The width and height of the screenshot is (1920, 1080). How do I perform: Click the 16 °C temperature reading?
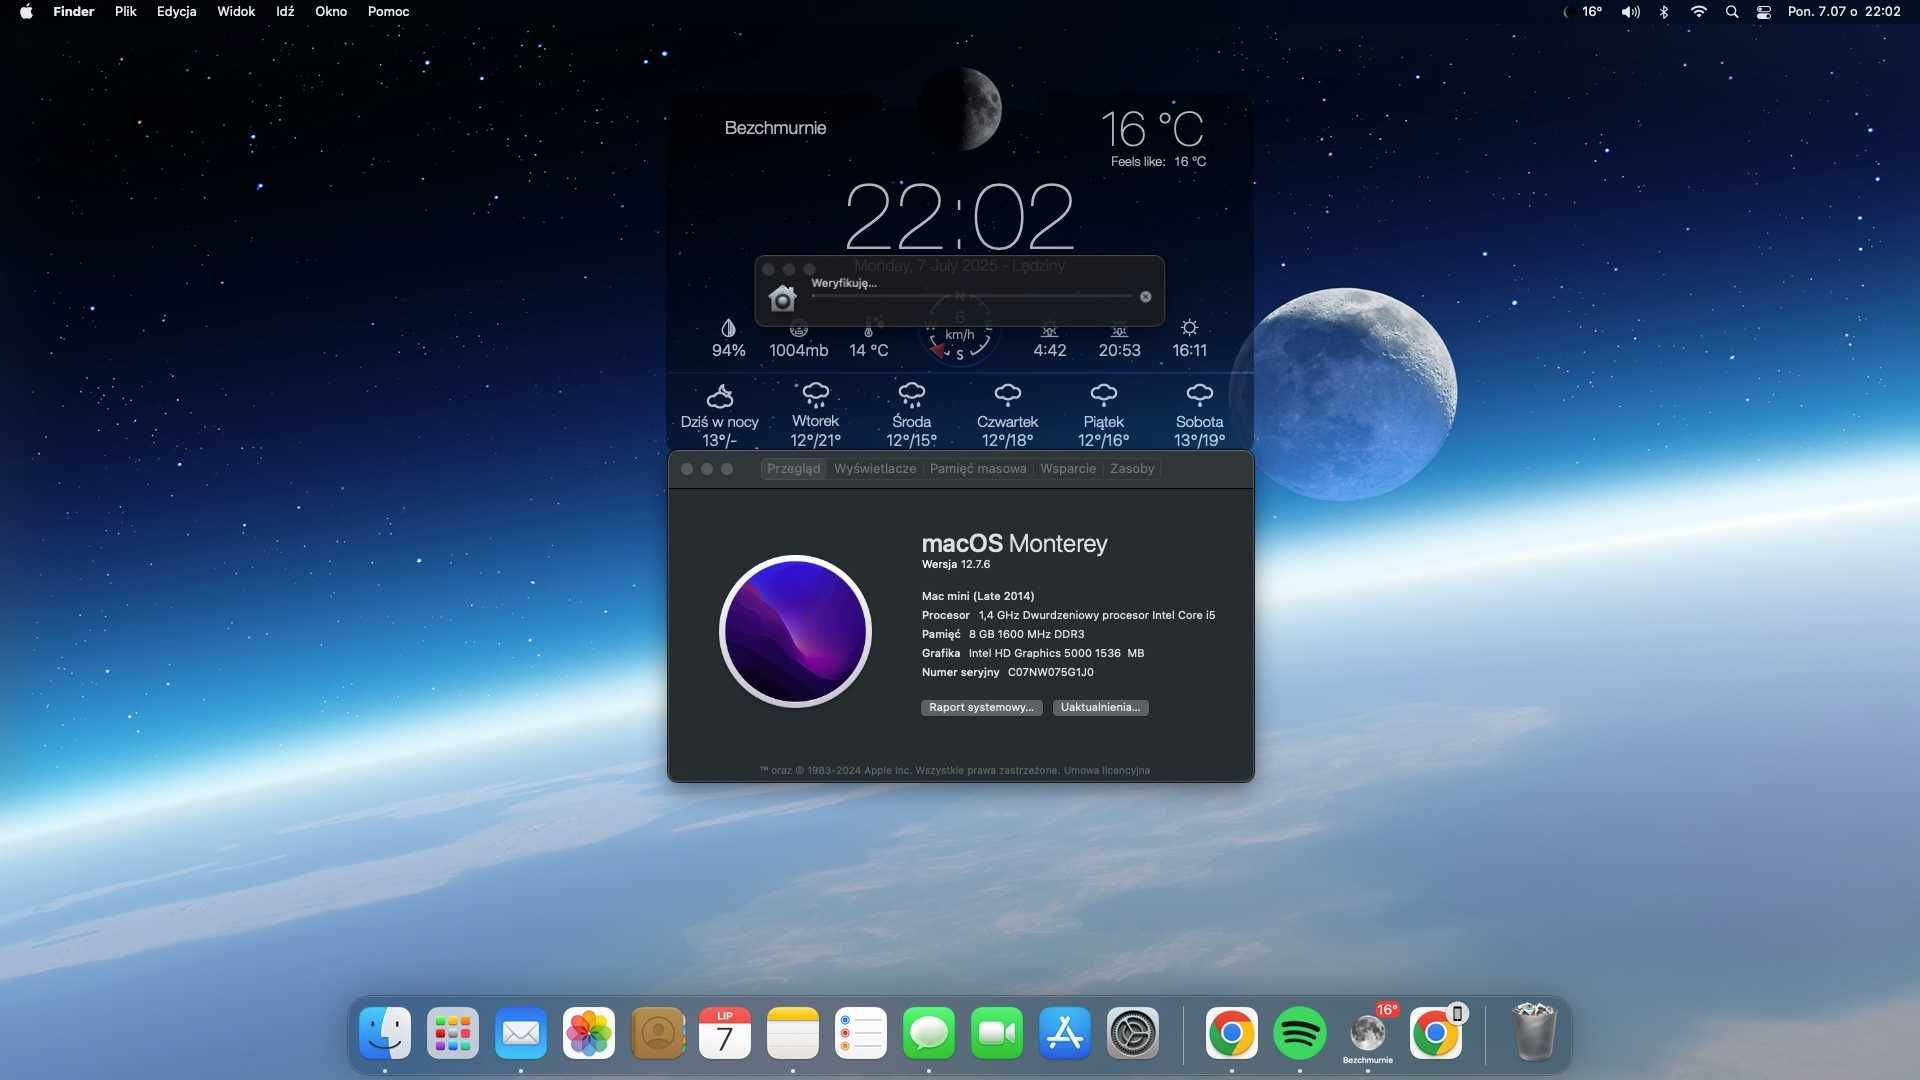click(1153, 129)
